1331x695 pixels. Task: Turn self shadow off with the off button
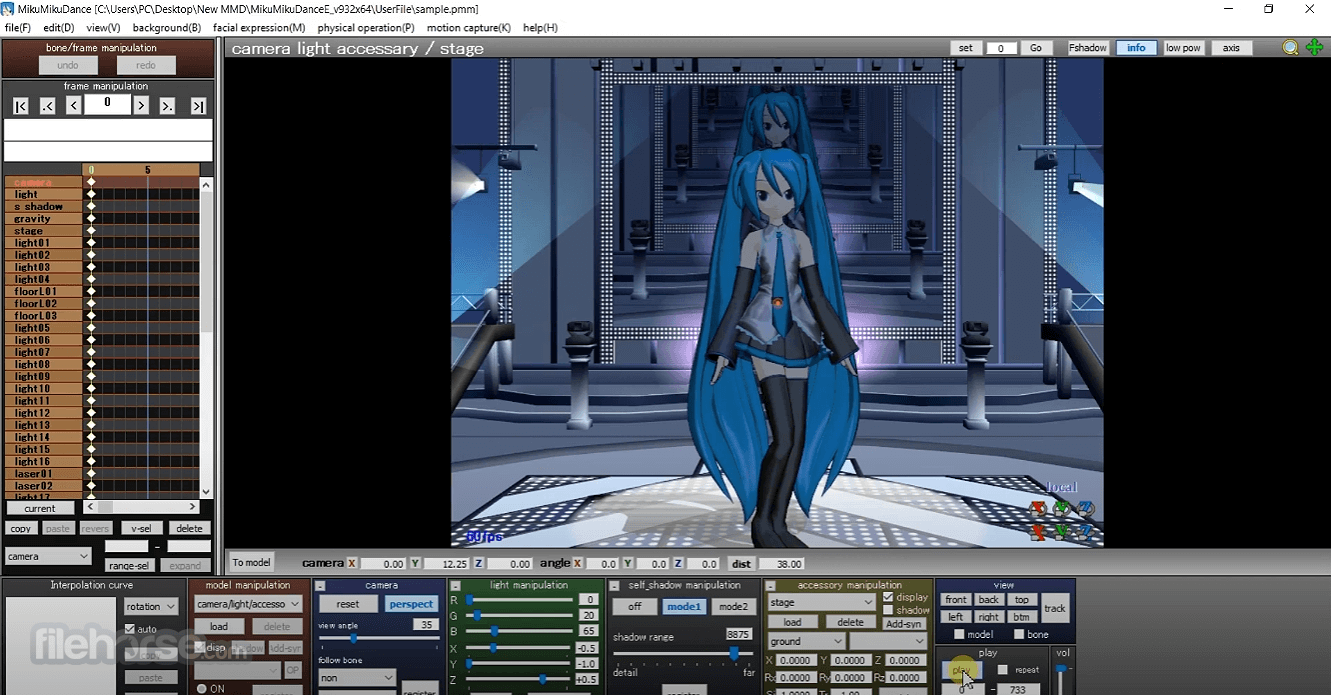pyautogui.click(x=634, y=607)
